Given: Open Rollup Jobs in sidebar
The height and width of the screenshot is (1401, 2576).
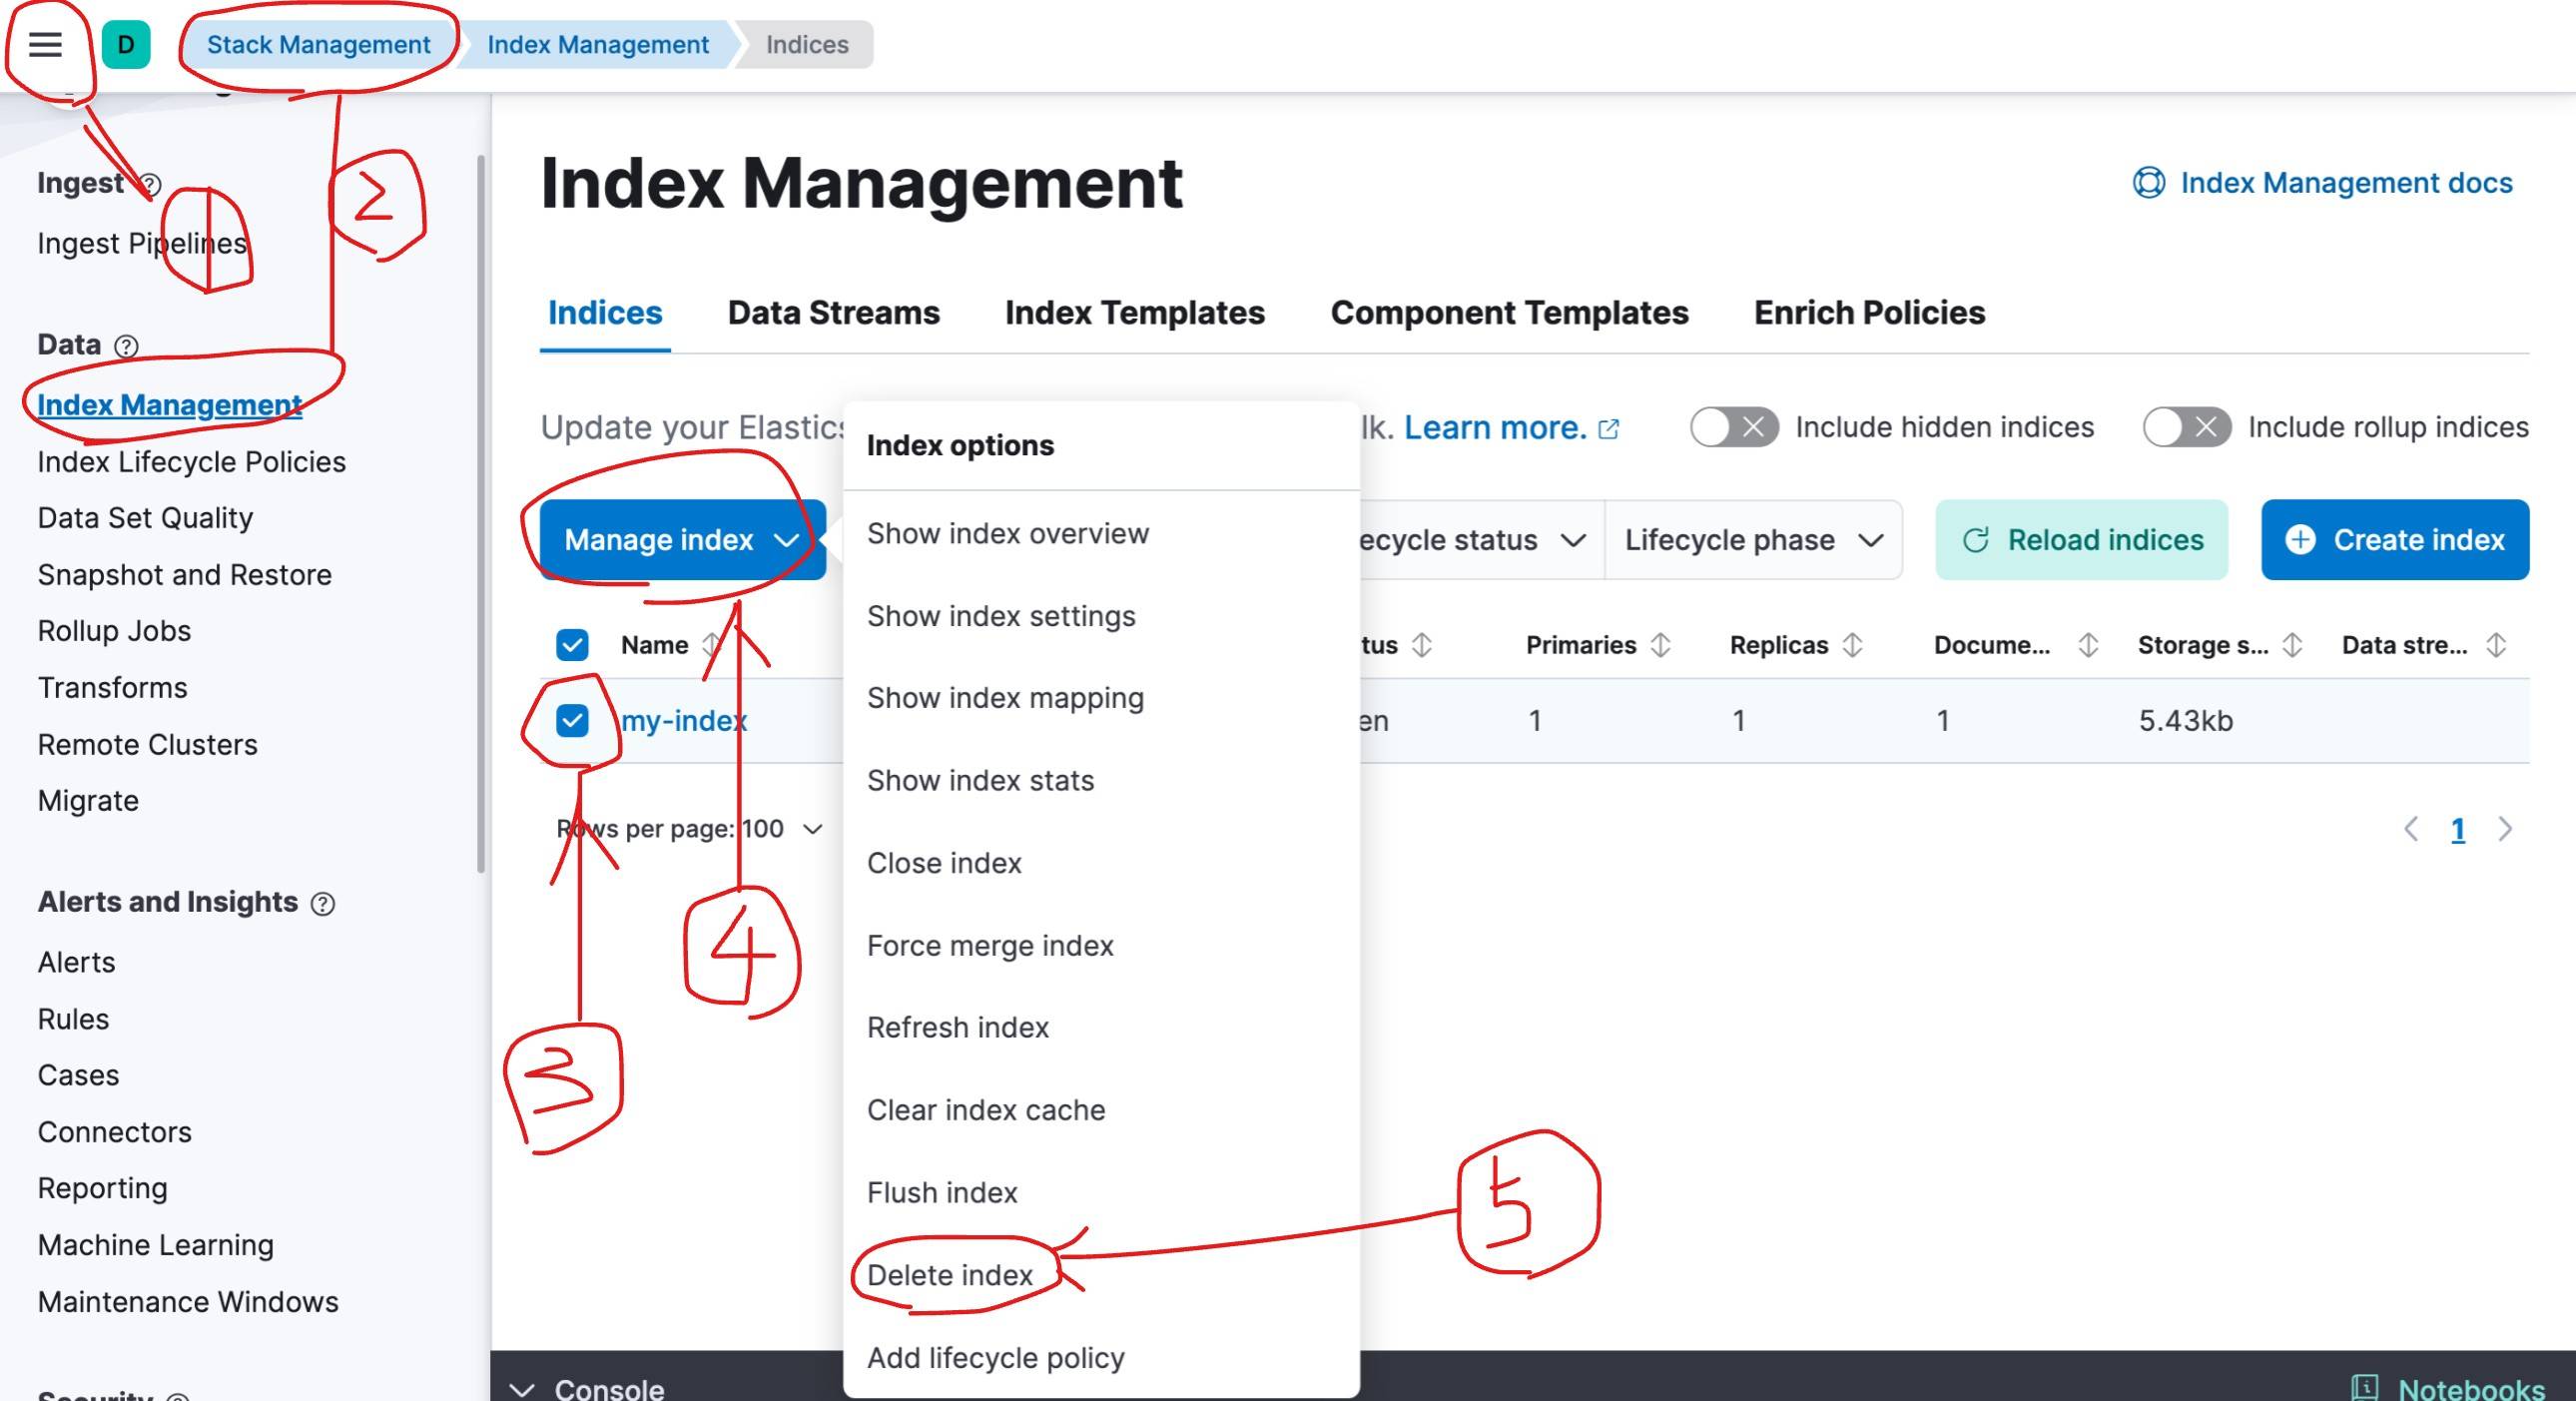Looking at the screenshot, I should [114, 631].
